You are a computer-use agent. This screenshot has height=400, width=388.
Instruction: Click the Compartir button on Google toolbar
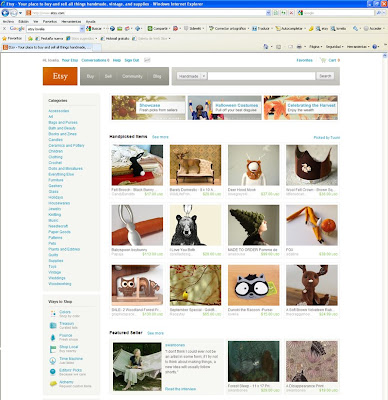pos(158,29)
